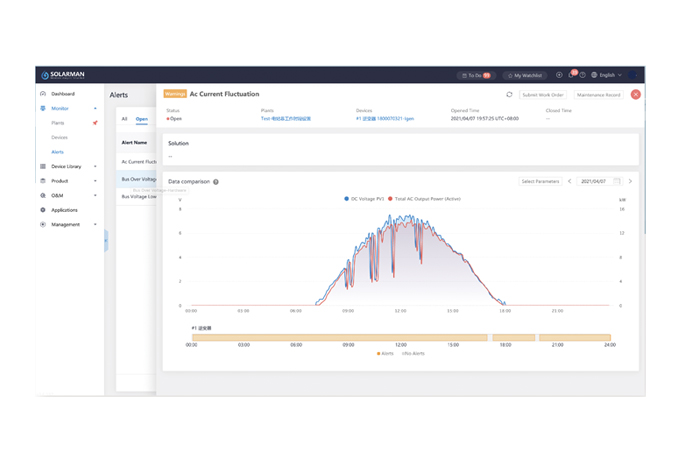Click the pin icon next to Plants

95,123
